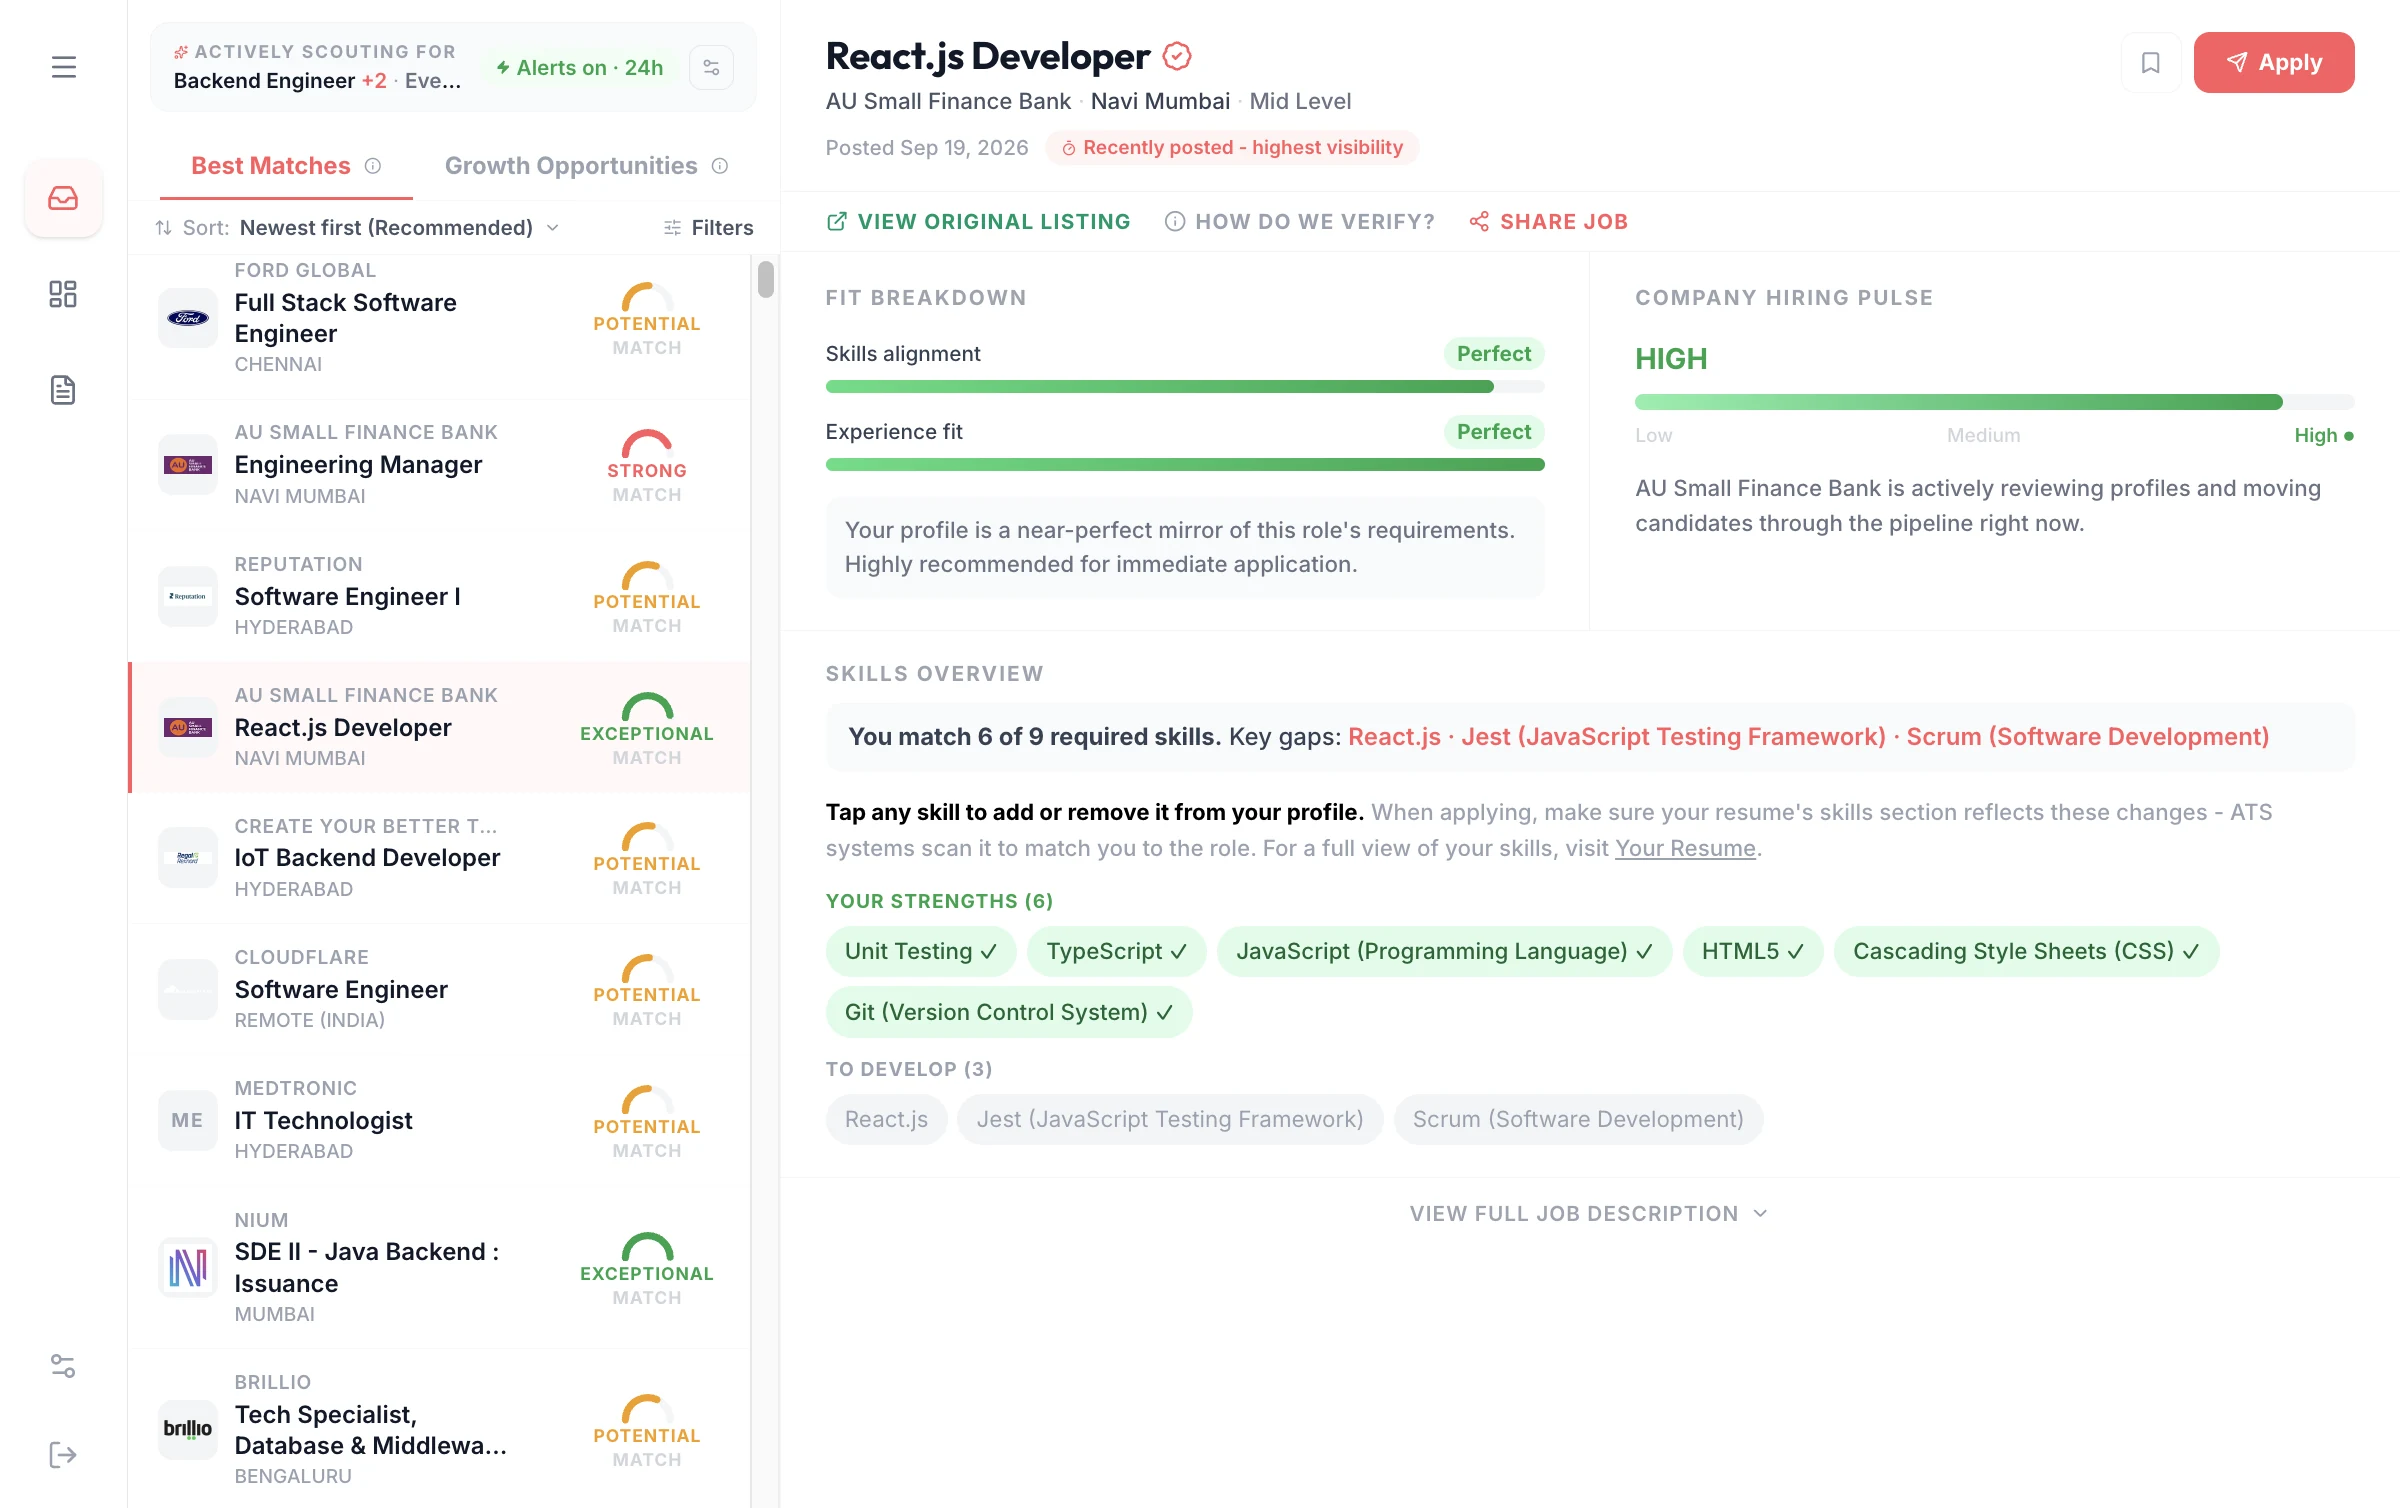Image resolution: width=2400 pixels, height=1508 pixels.
Task: Click the Apply button
Action: coord(2274,63)
